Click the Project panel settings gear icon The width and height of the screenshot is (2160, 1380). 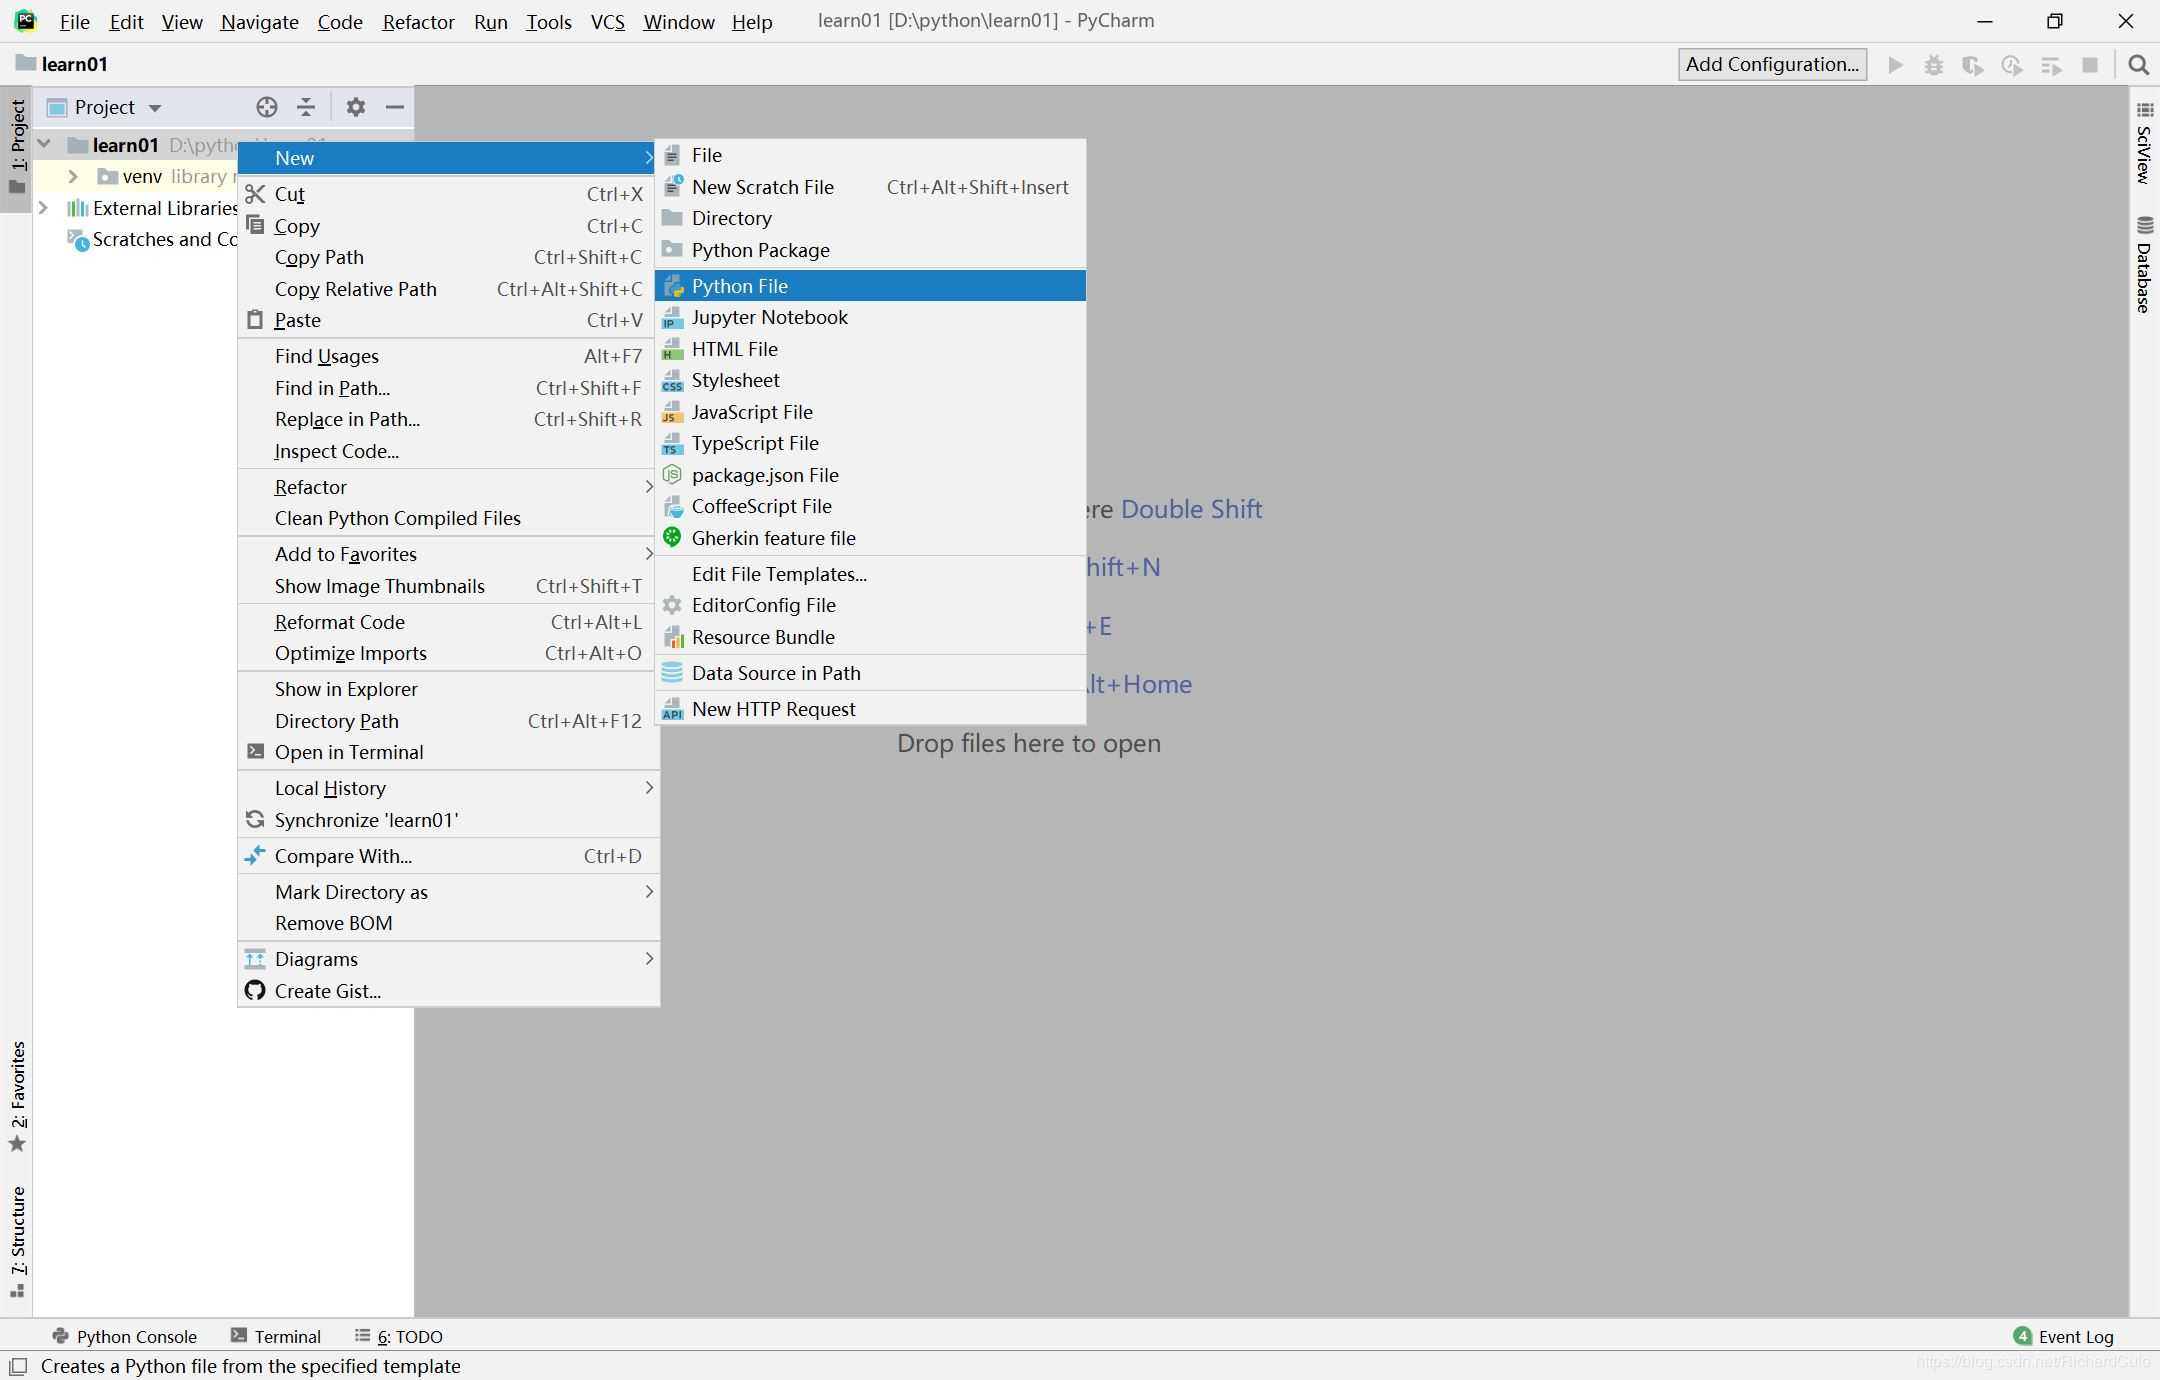[x=357, y=105]
